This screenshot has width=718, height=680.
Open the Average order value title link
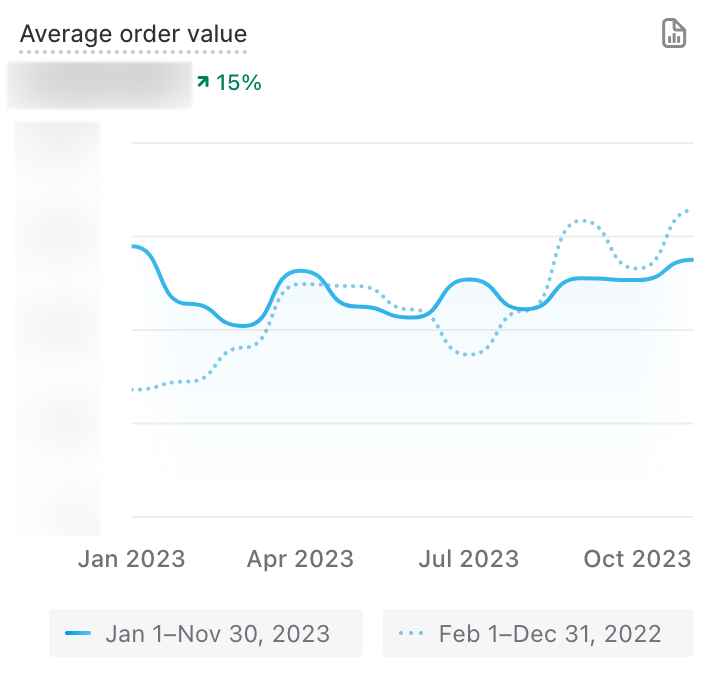click(x=133, y=34)
